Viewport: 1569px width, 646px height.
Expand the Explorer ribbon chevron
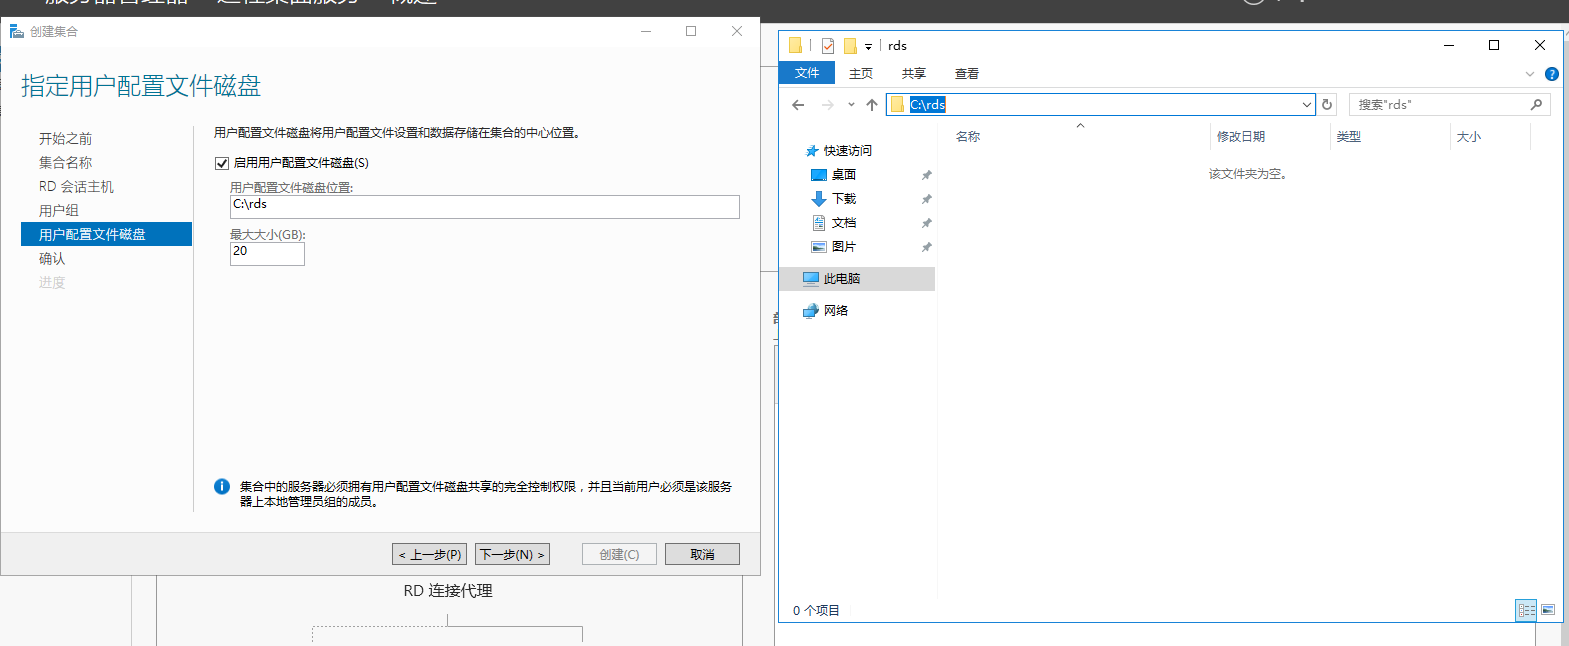click(x=1529, y=74)
